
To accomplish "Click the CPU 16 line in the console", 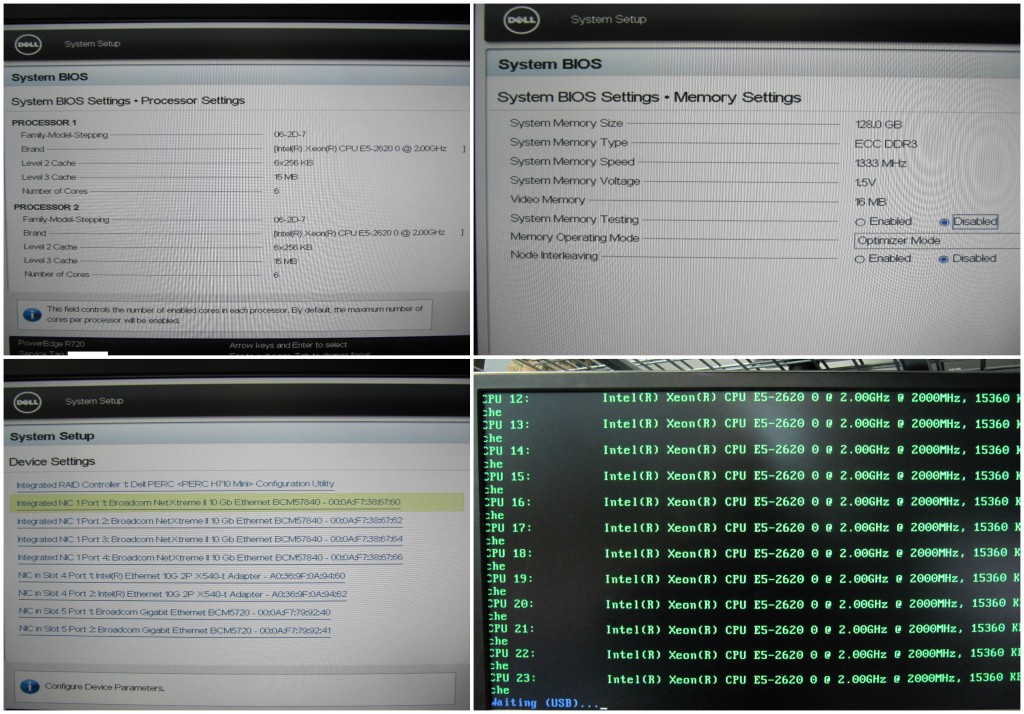I will coord(751,502).
